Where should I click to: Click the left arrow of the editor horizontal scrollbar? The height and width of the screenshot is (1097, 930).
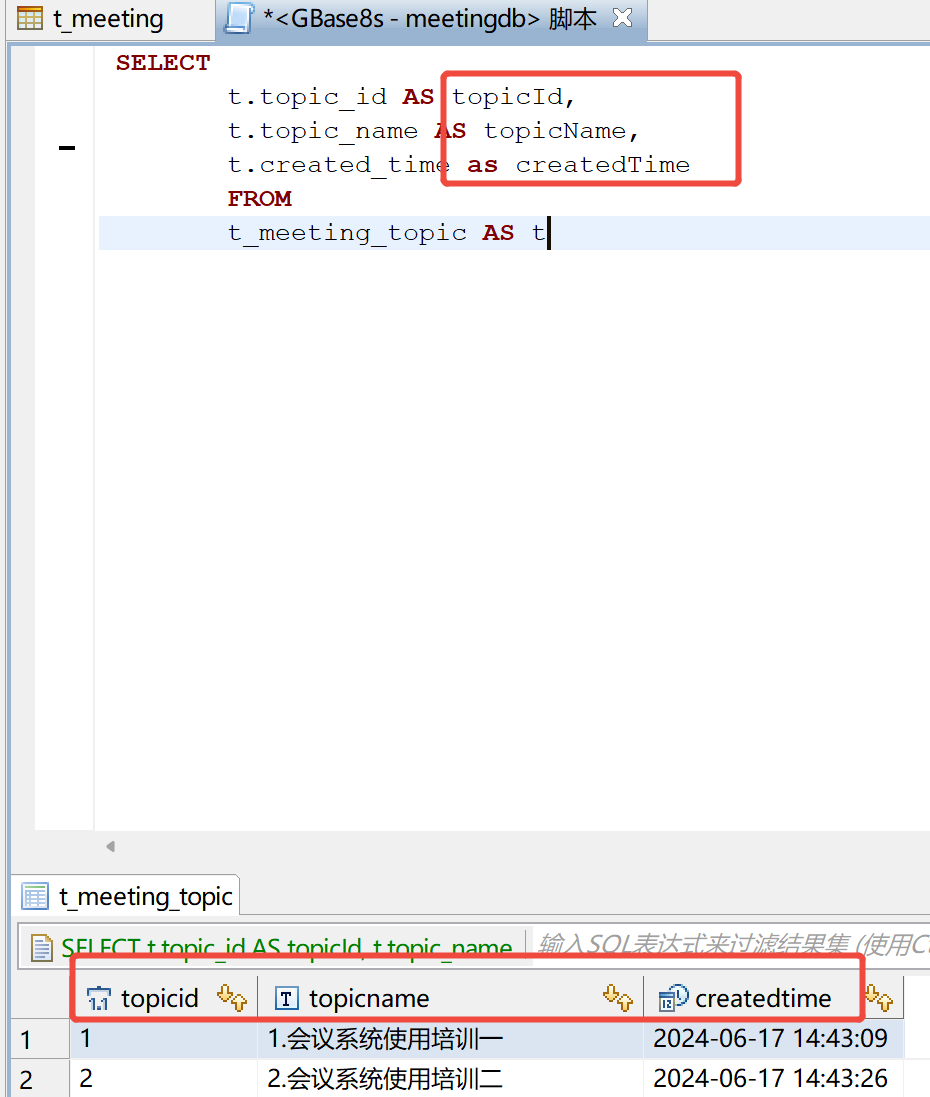[110, 845]
